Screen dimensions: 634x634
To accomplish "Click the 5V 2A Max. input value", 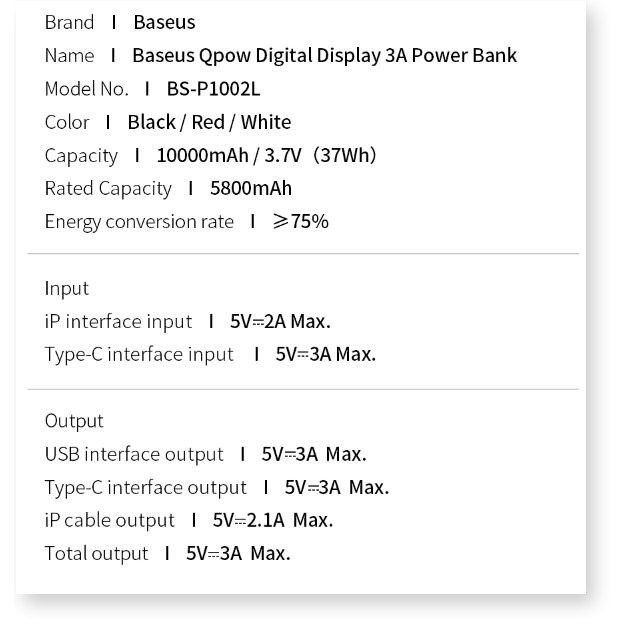I will (280, 321).
